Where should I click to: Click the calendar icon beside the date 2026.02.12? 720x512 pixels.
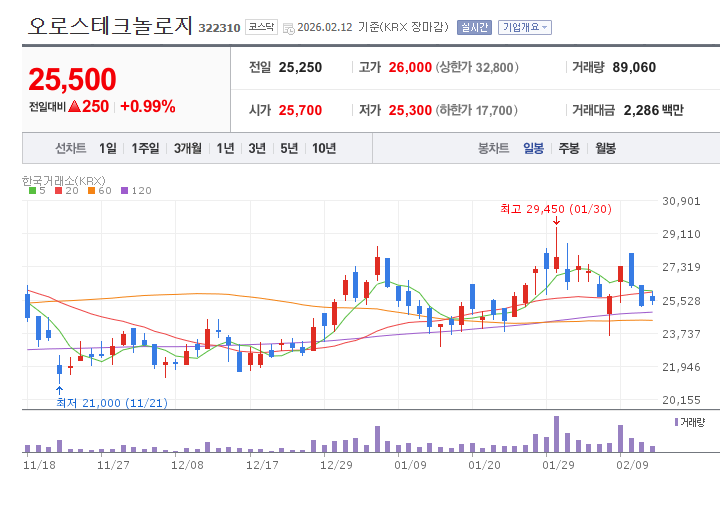[288, 28]
